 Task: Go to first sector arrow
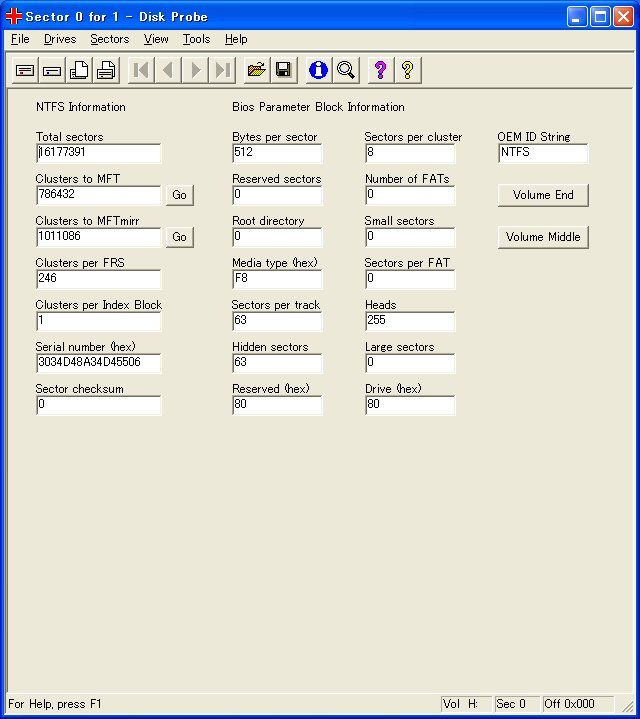pos(141,71)
